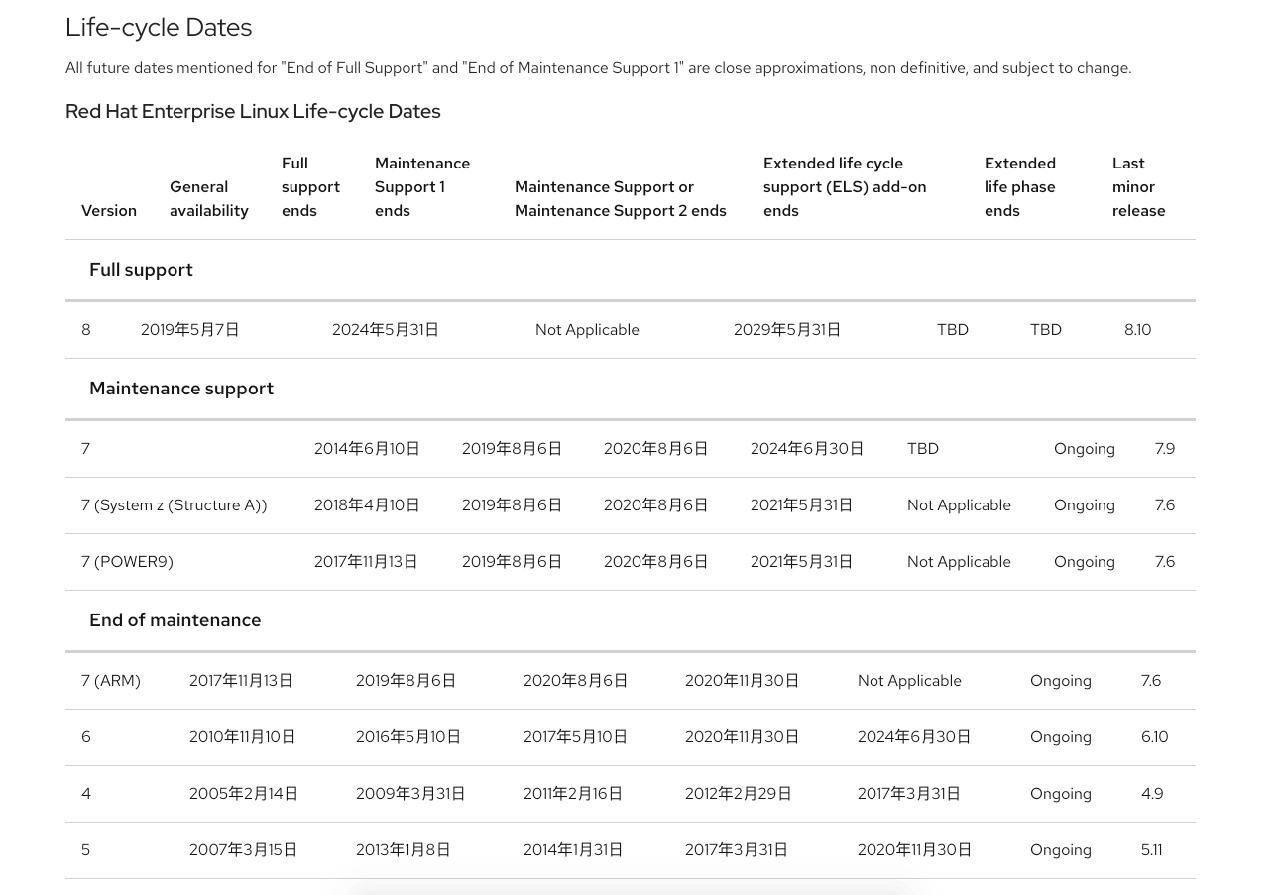The width and height of the screenshot is (1280, 895).
Task: Click the 2029年5月31日 date in version 8 row
Action: click(x=787, y=330)
